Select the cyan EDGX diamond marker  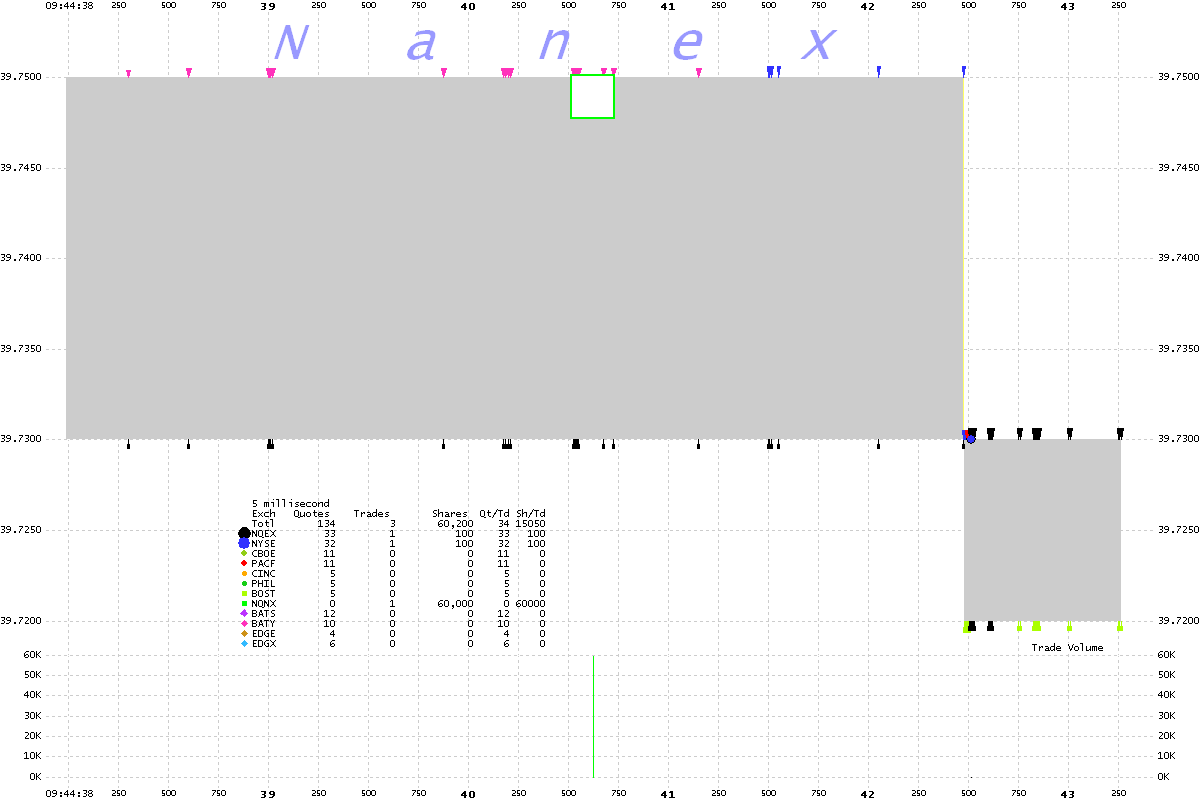pos(244,643)
